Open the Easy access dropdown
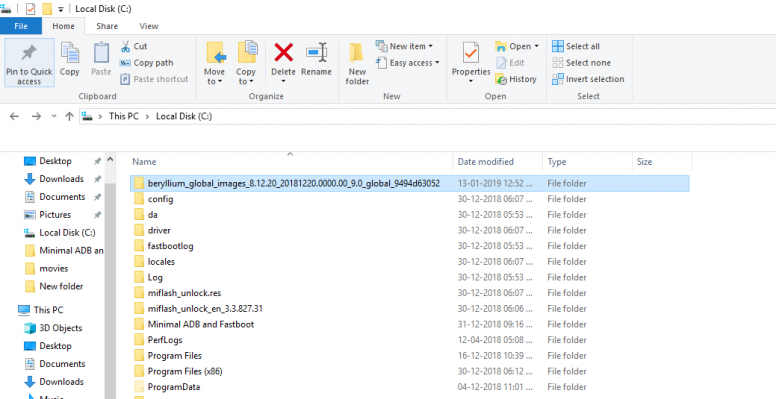This screenshot has height=399, width=776. pyautogui.click(x=408, y=63)
